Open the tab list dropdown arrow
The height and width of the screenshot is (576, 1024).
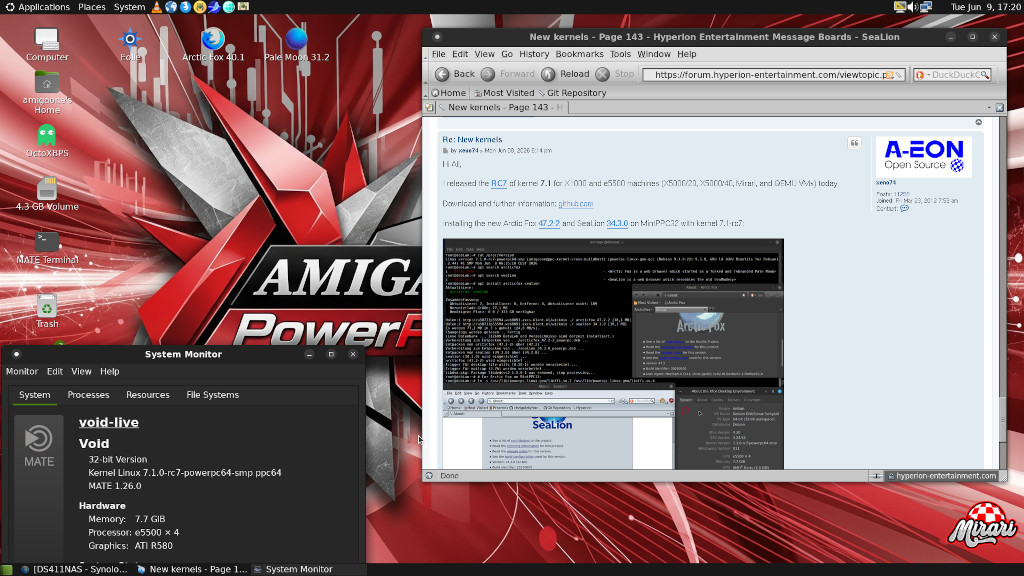click(x=989, y=107)
